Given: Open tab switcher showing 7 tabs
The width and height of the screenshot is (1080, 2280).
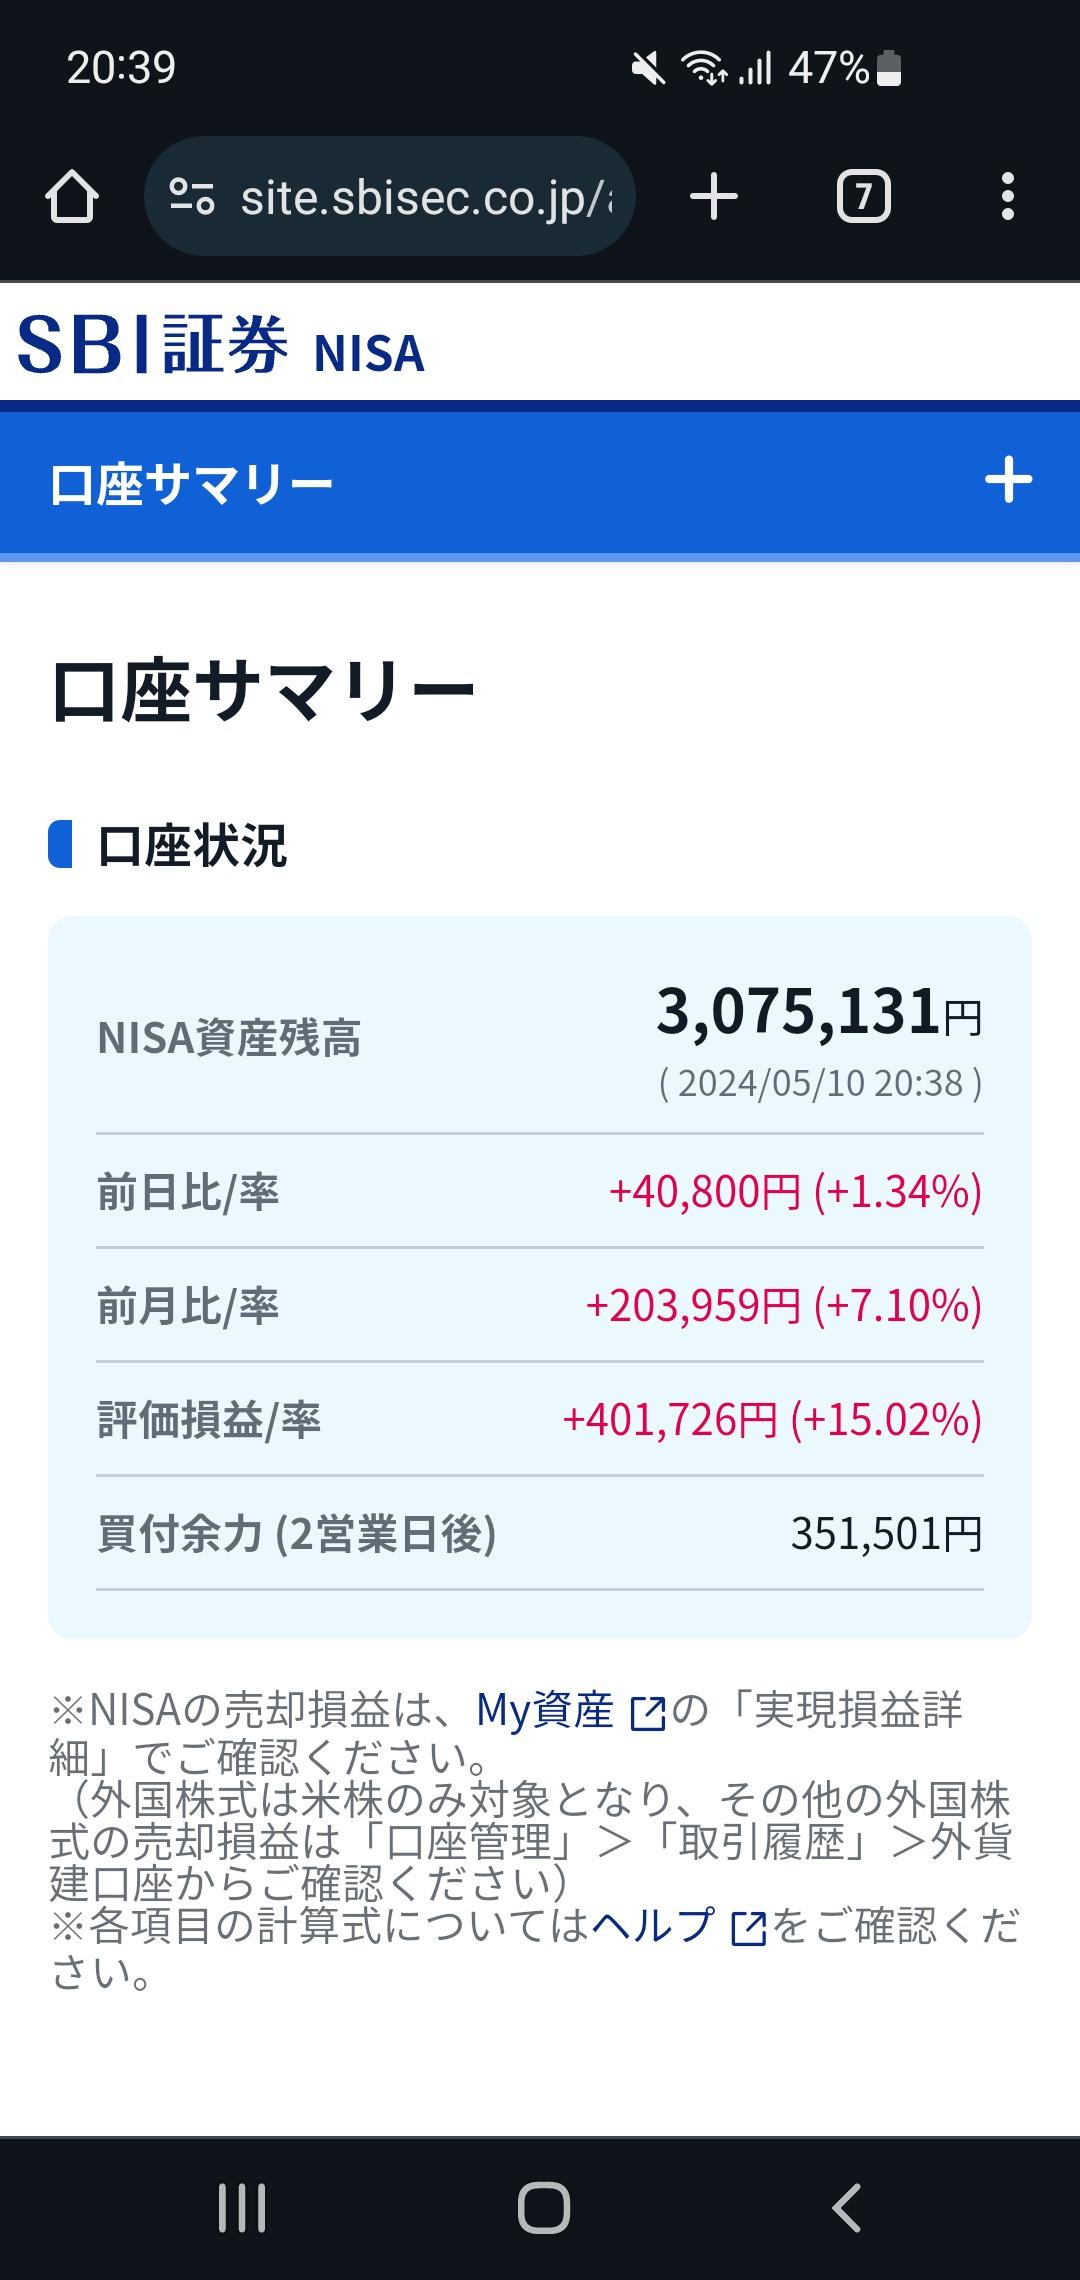Looking at the screenshot, I should coord(864,196).
